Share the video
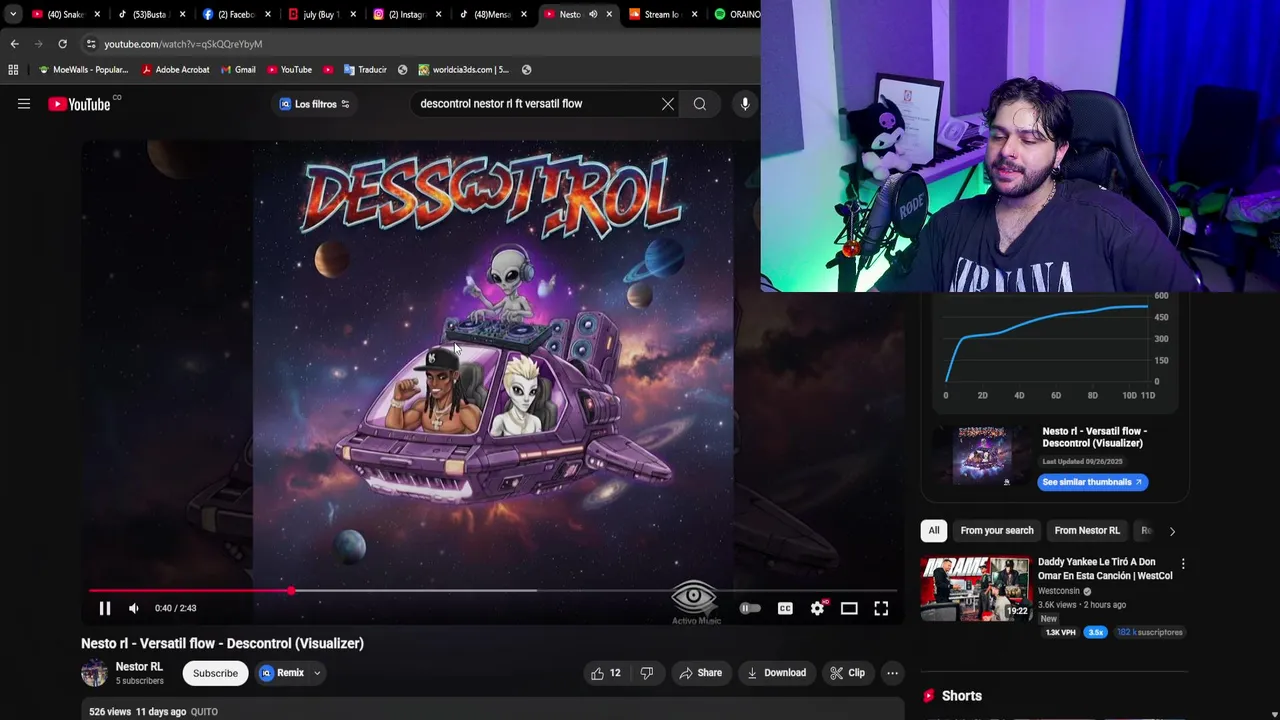The height and width of the screenshot is (720, 1280). [701, 673]
